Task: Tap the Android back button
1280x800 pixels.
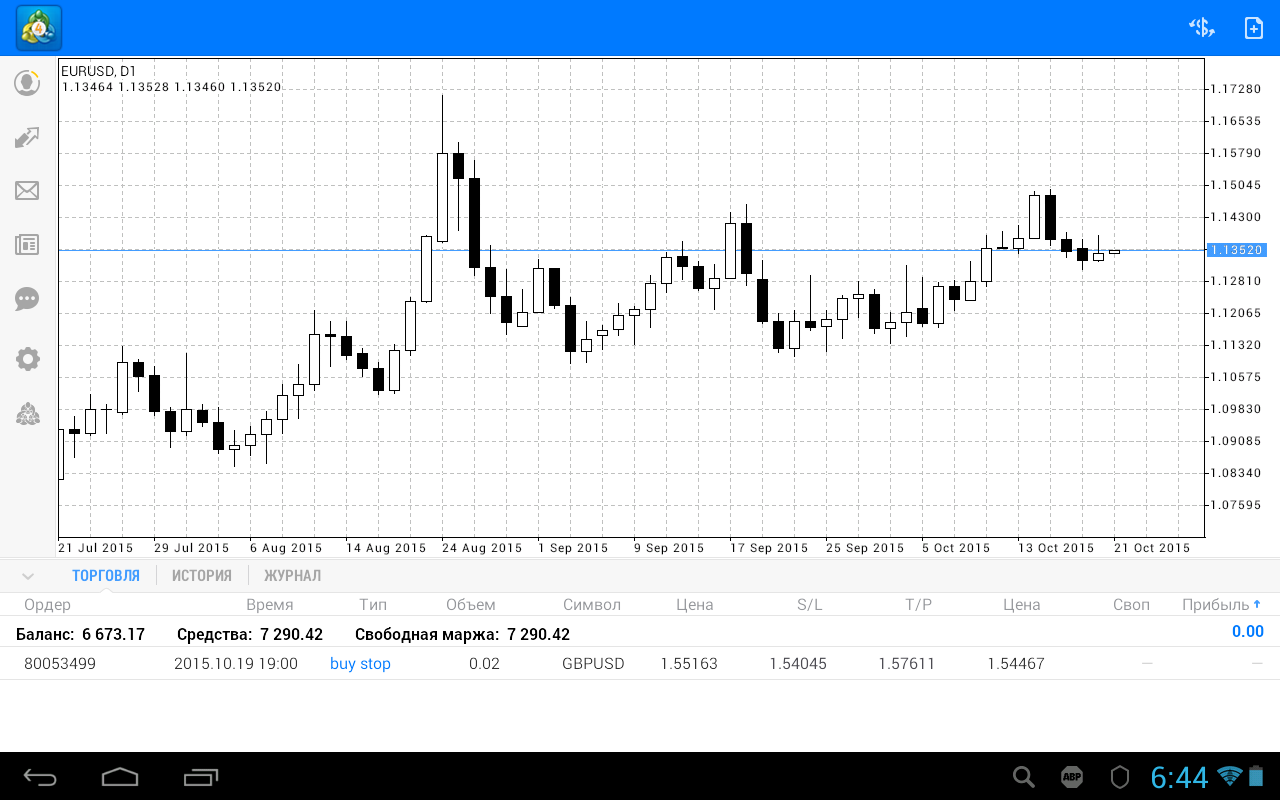Action: point(40,777)
